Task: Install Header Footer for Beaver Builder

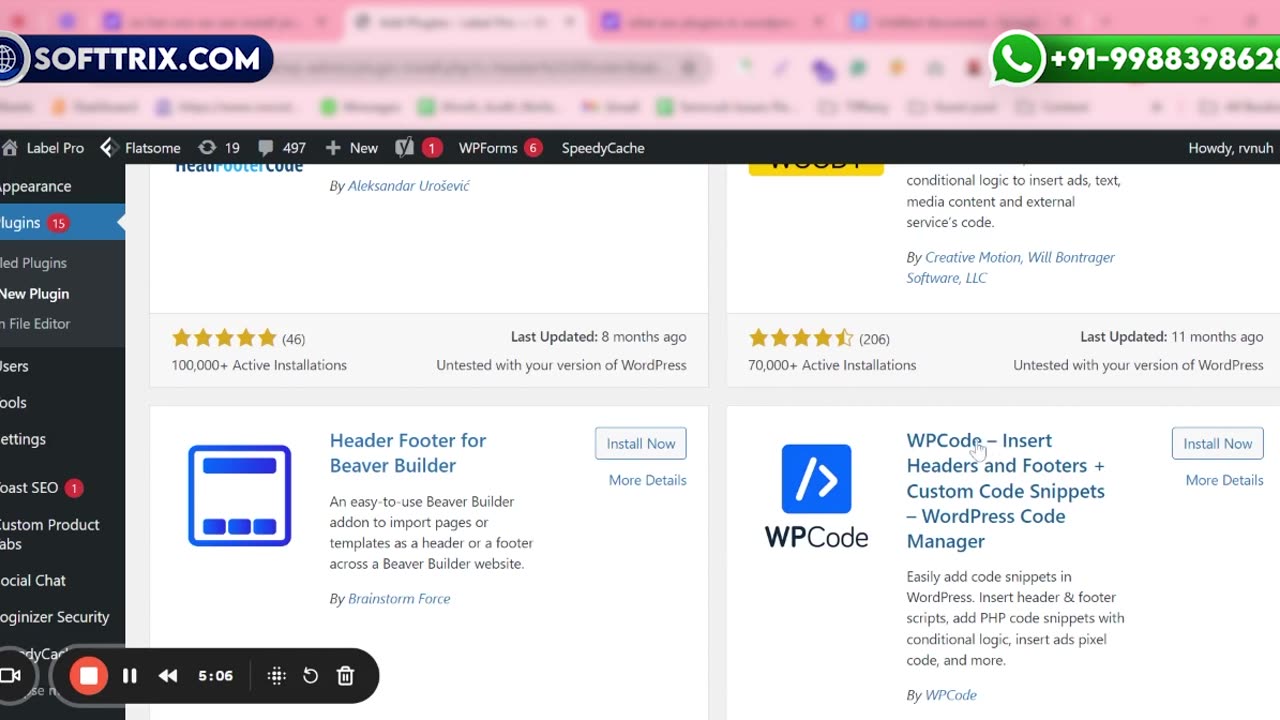Action: pos(640,444)
